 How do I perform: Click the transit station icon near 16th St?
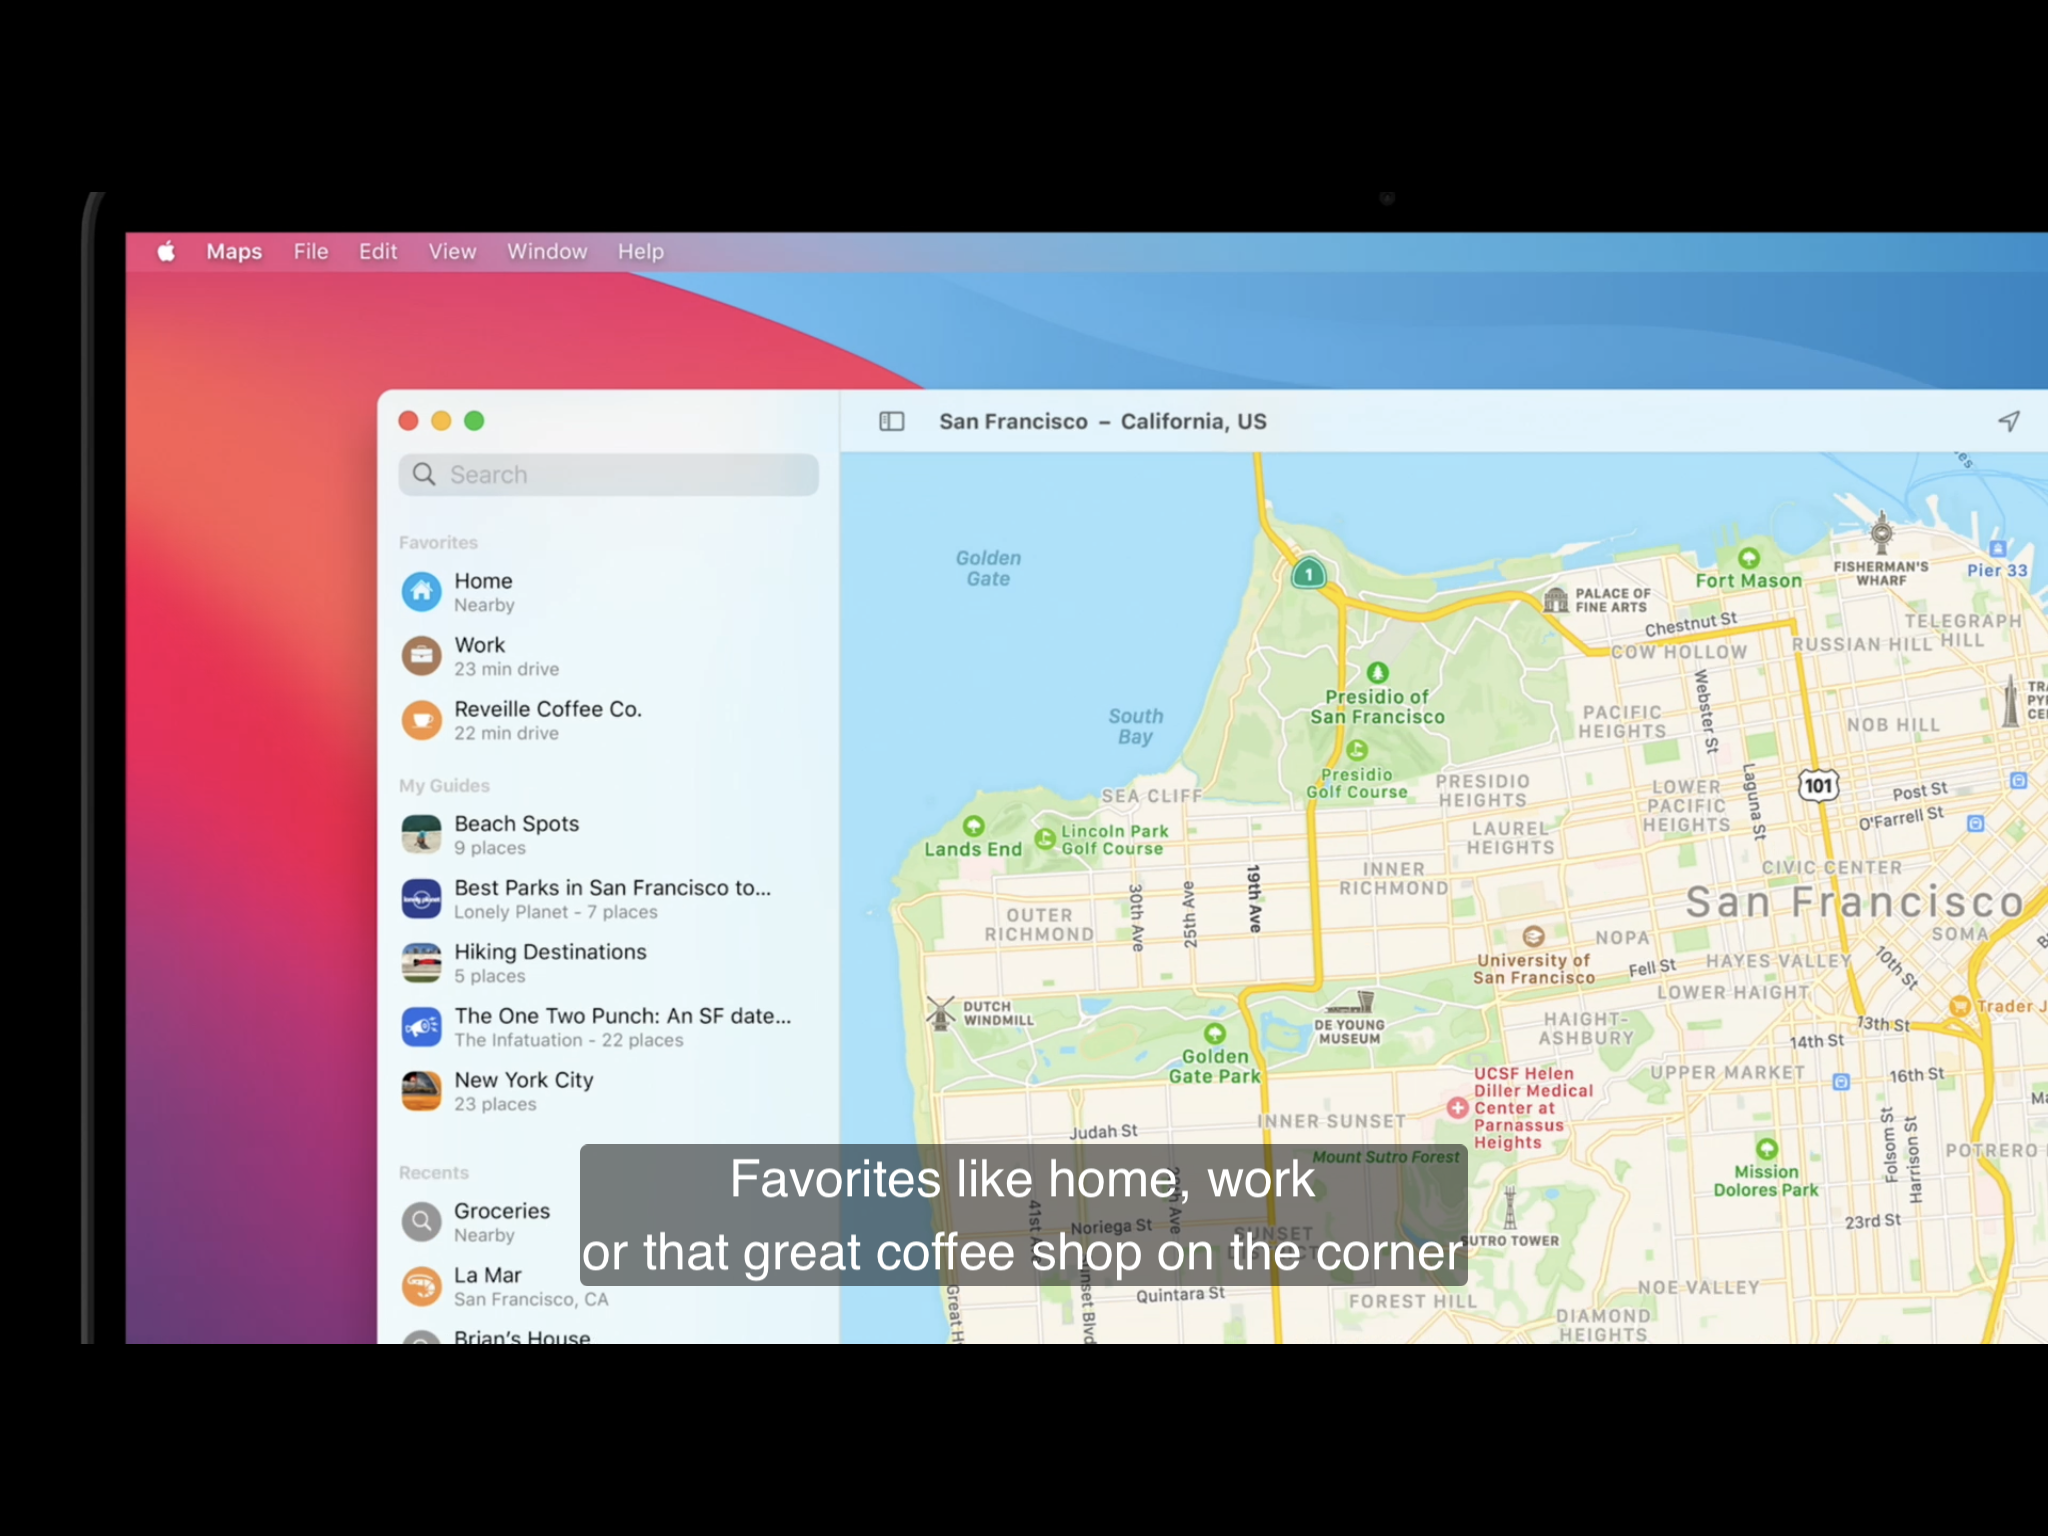coord(1841,1082)
